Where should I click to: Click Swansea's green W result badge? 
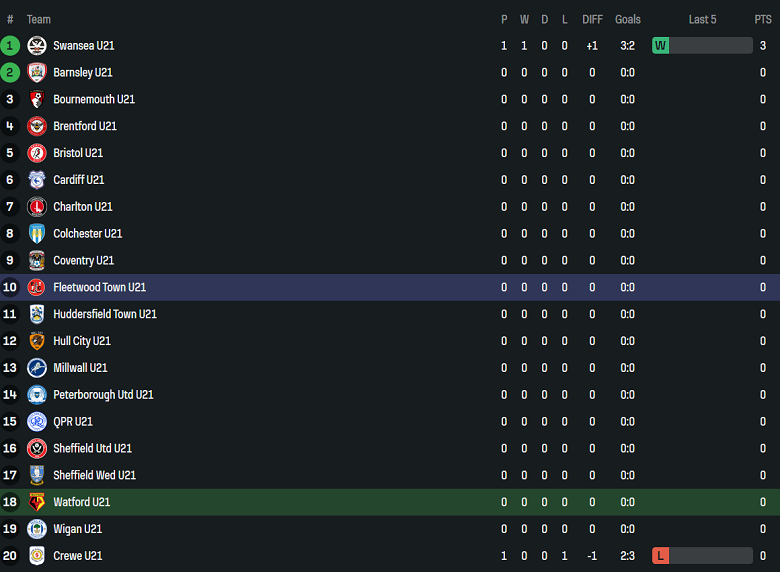click(660, 46)
